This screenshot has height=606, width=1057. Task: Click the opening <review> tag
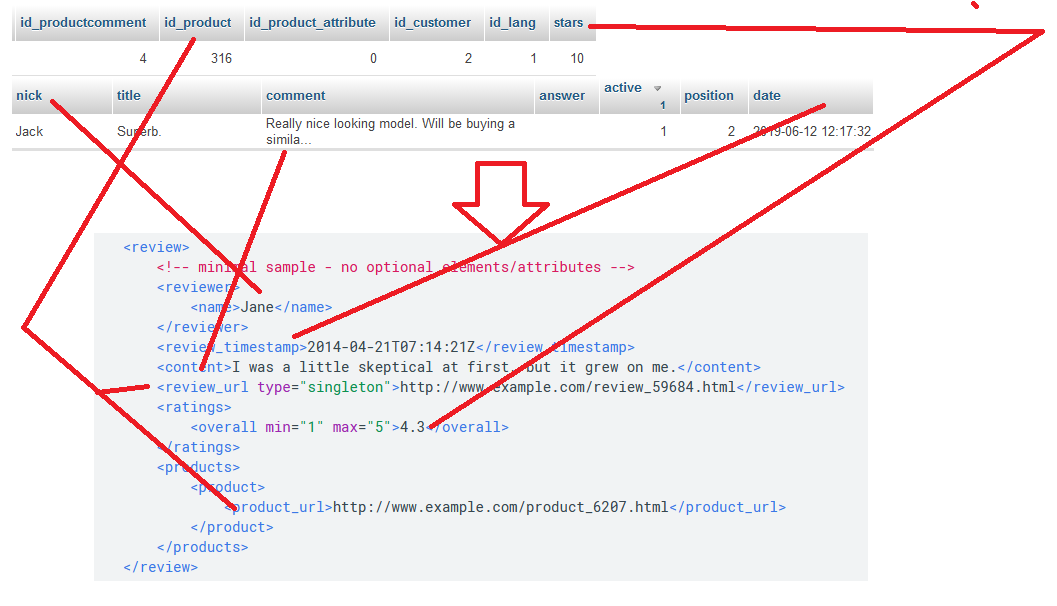156,247
